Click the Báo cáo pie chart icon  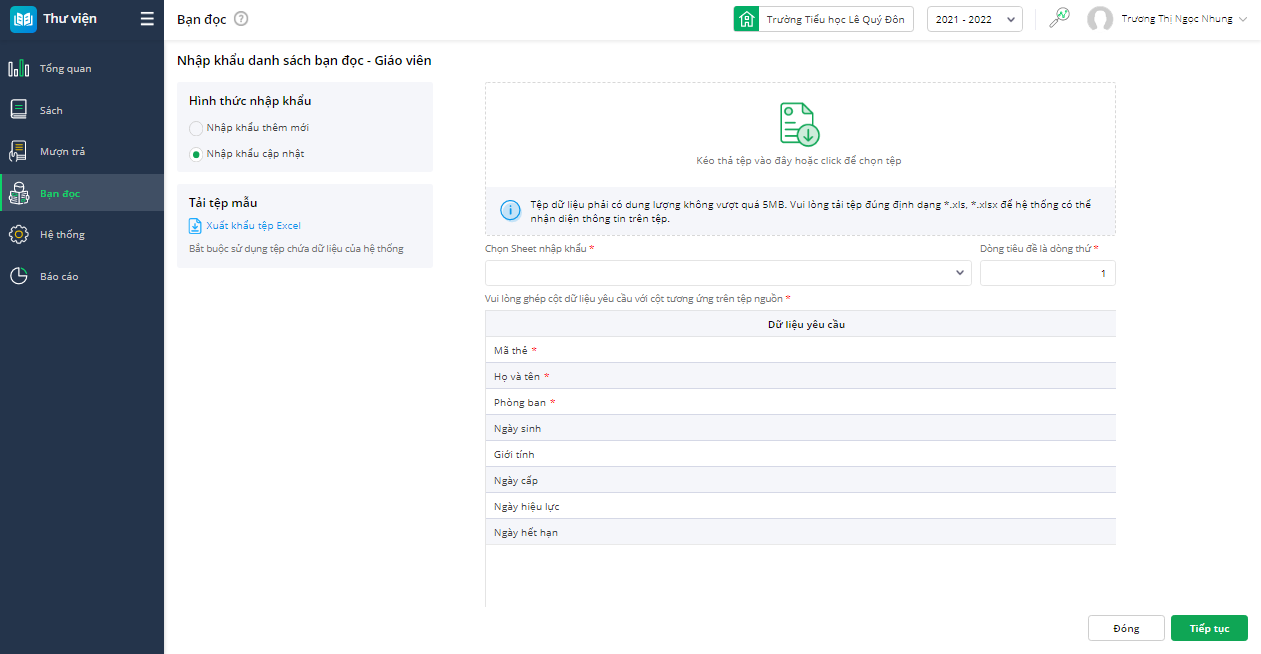pos(18,276)
